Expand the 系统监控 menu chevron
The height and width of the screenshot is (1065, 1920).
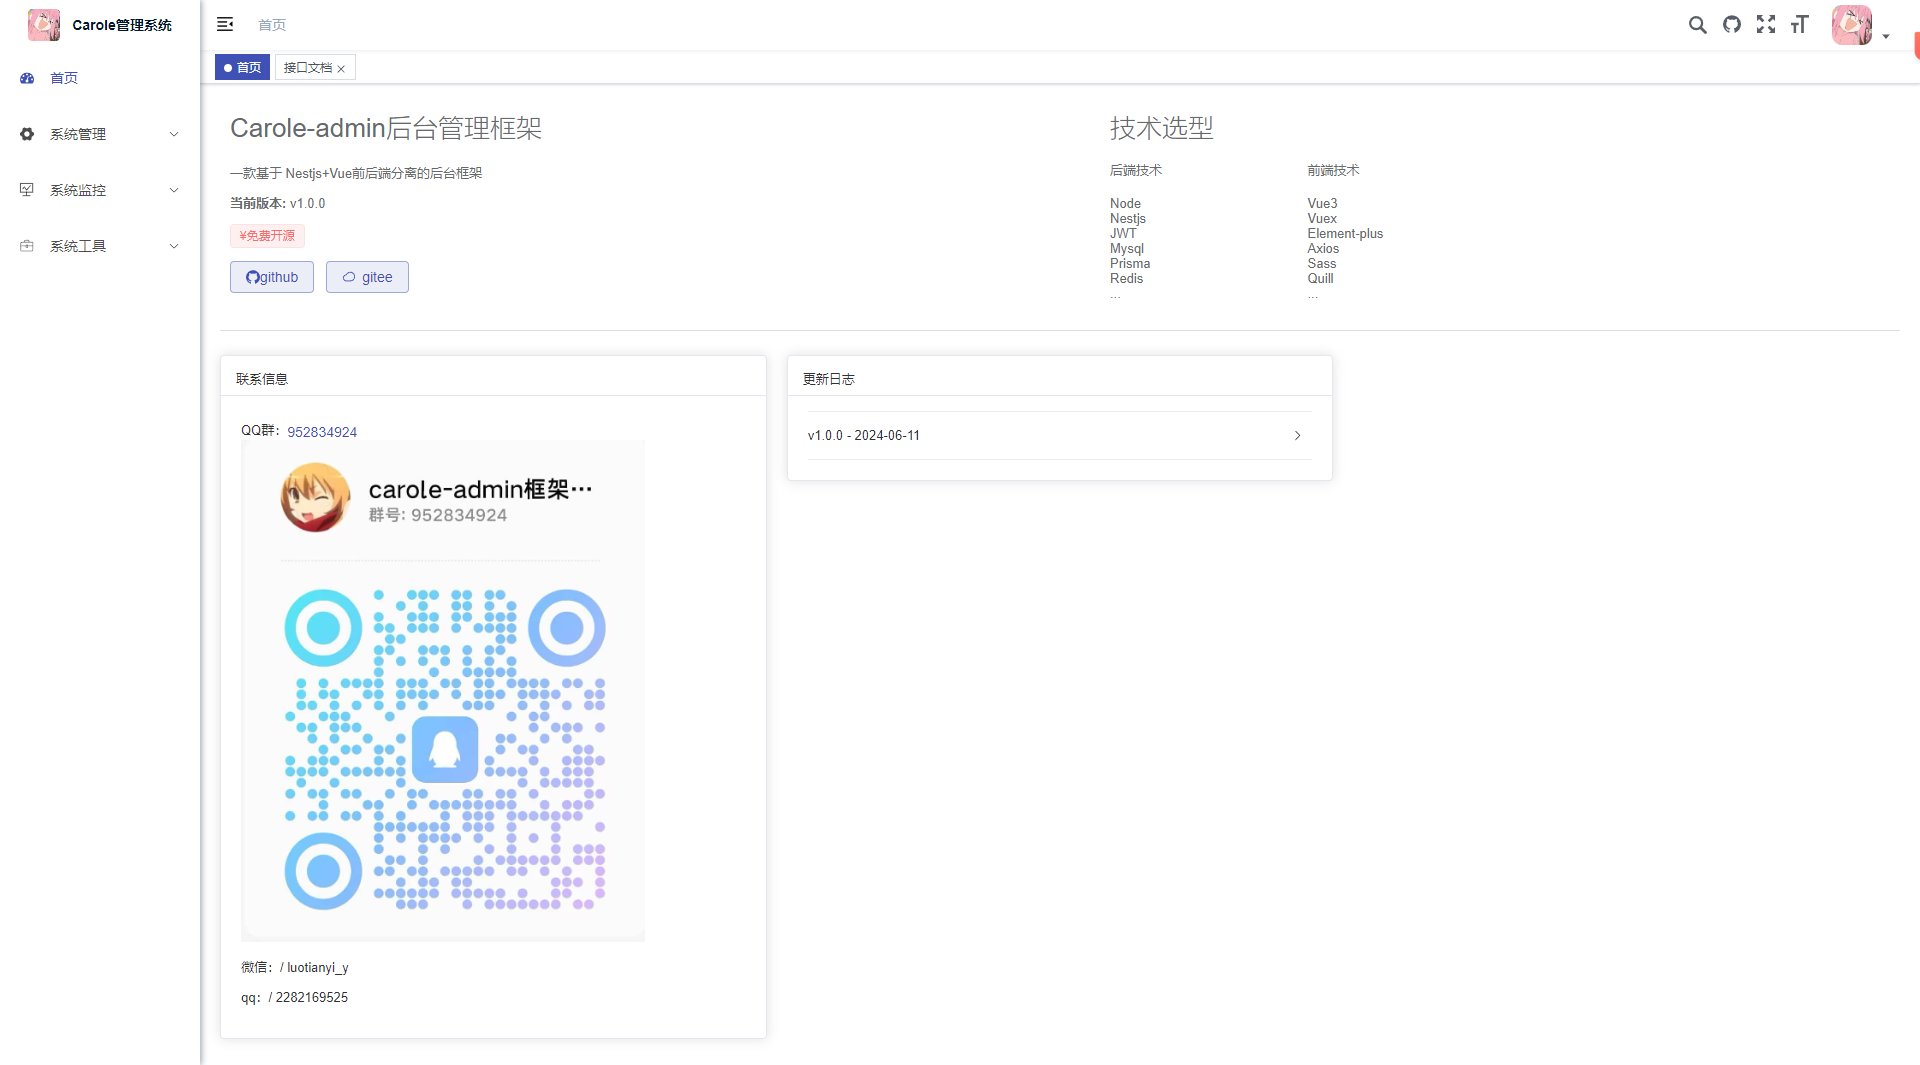coord(174,190)
